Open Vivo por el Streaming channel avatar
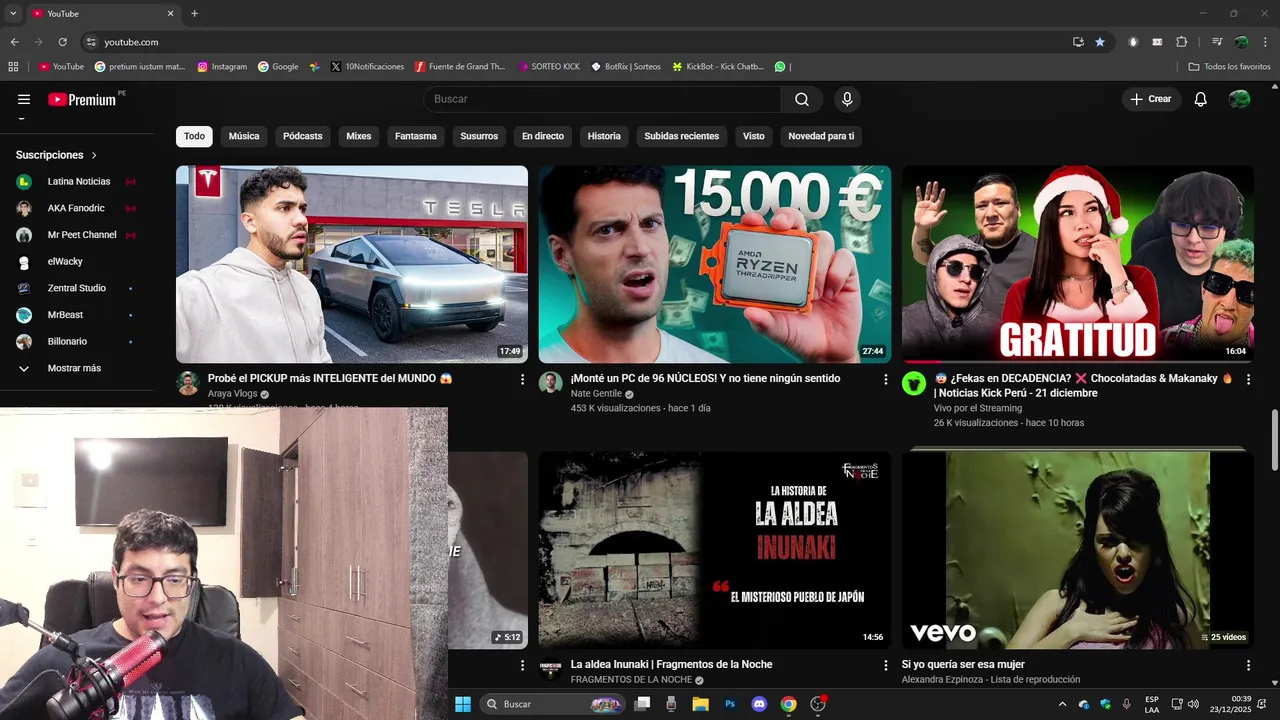Image resolution: width=1280 pixels, height=720 pixels. click(x=914, y=383)
